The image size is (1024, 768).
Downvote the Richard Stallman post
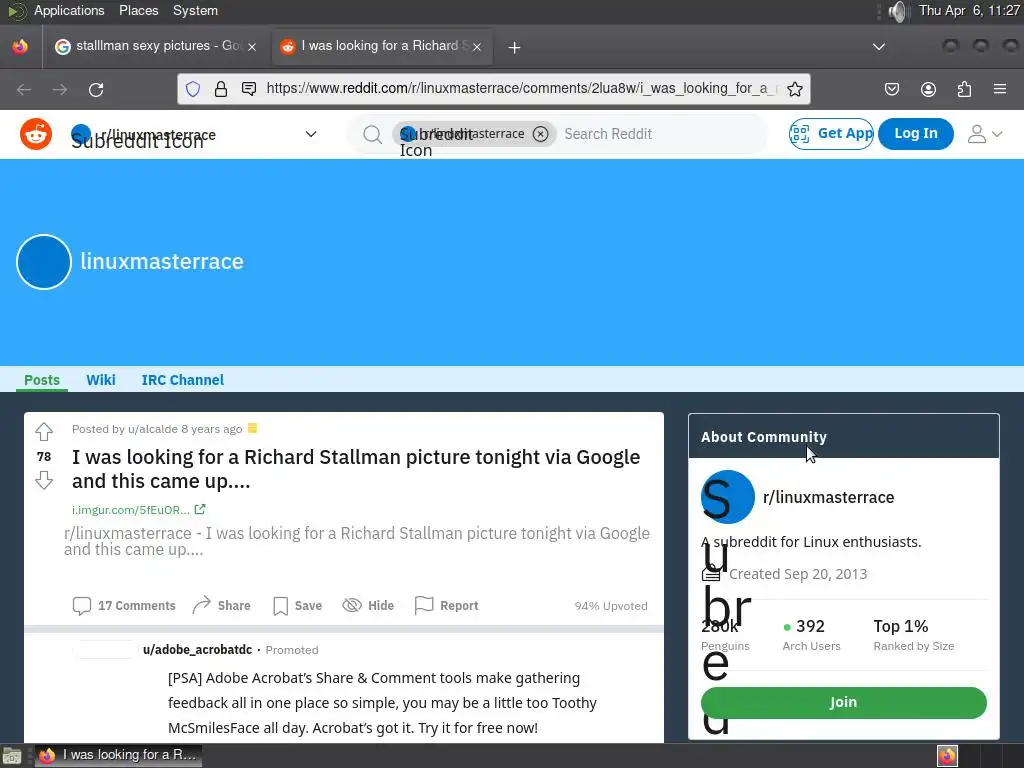pos(44,481)
